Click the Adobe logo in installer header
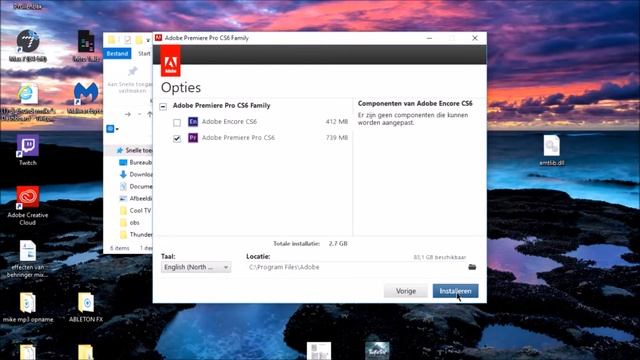Viewport: 640px width, 360px height. coord(170,61)
